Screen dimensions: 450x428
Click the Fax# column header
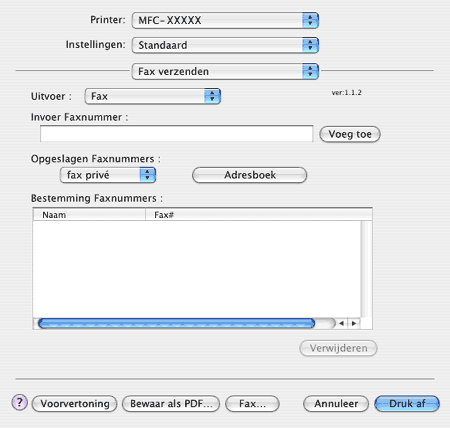pos(259,215)
